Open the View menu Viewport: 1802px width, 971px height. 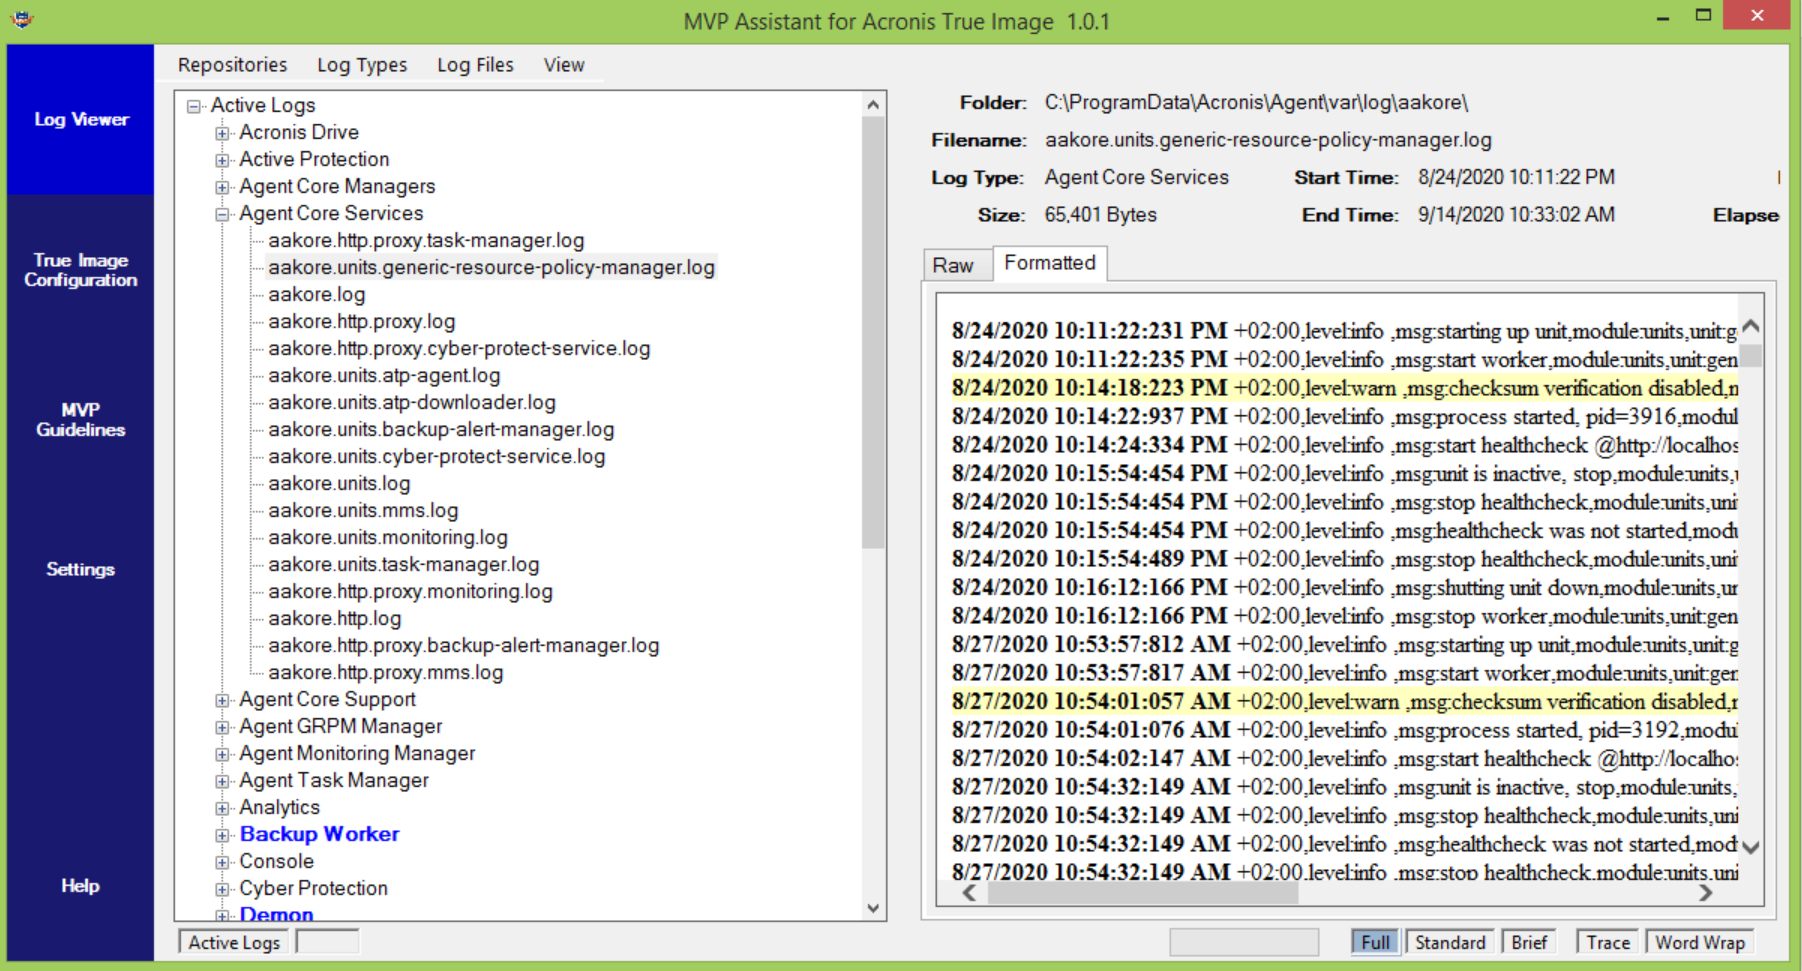[563, 64]
